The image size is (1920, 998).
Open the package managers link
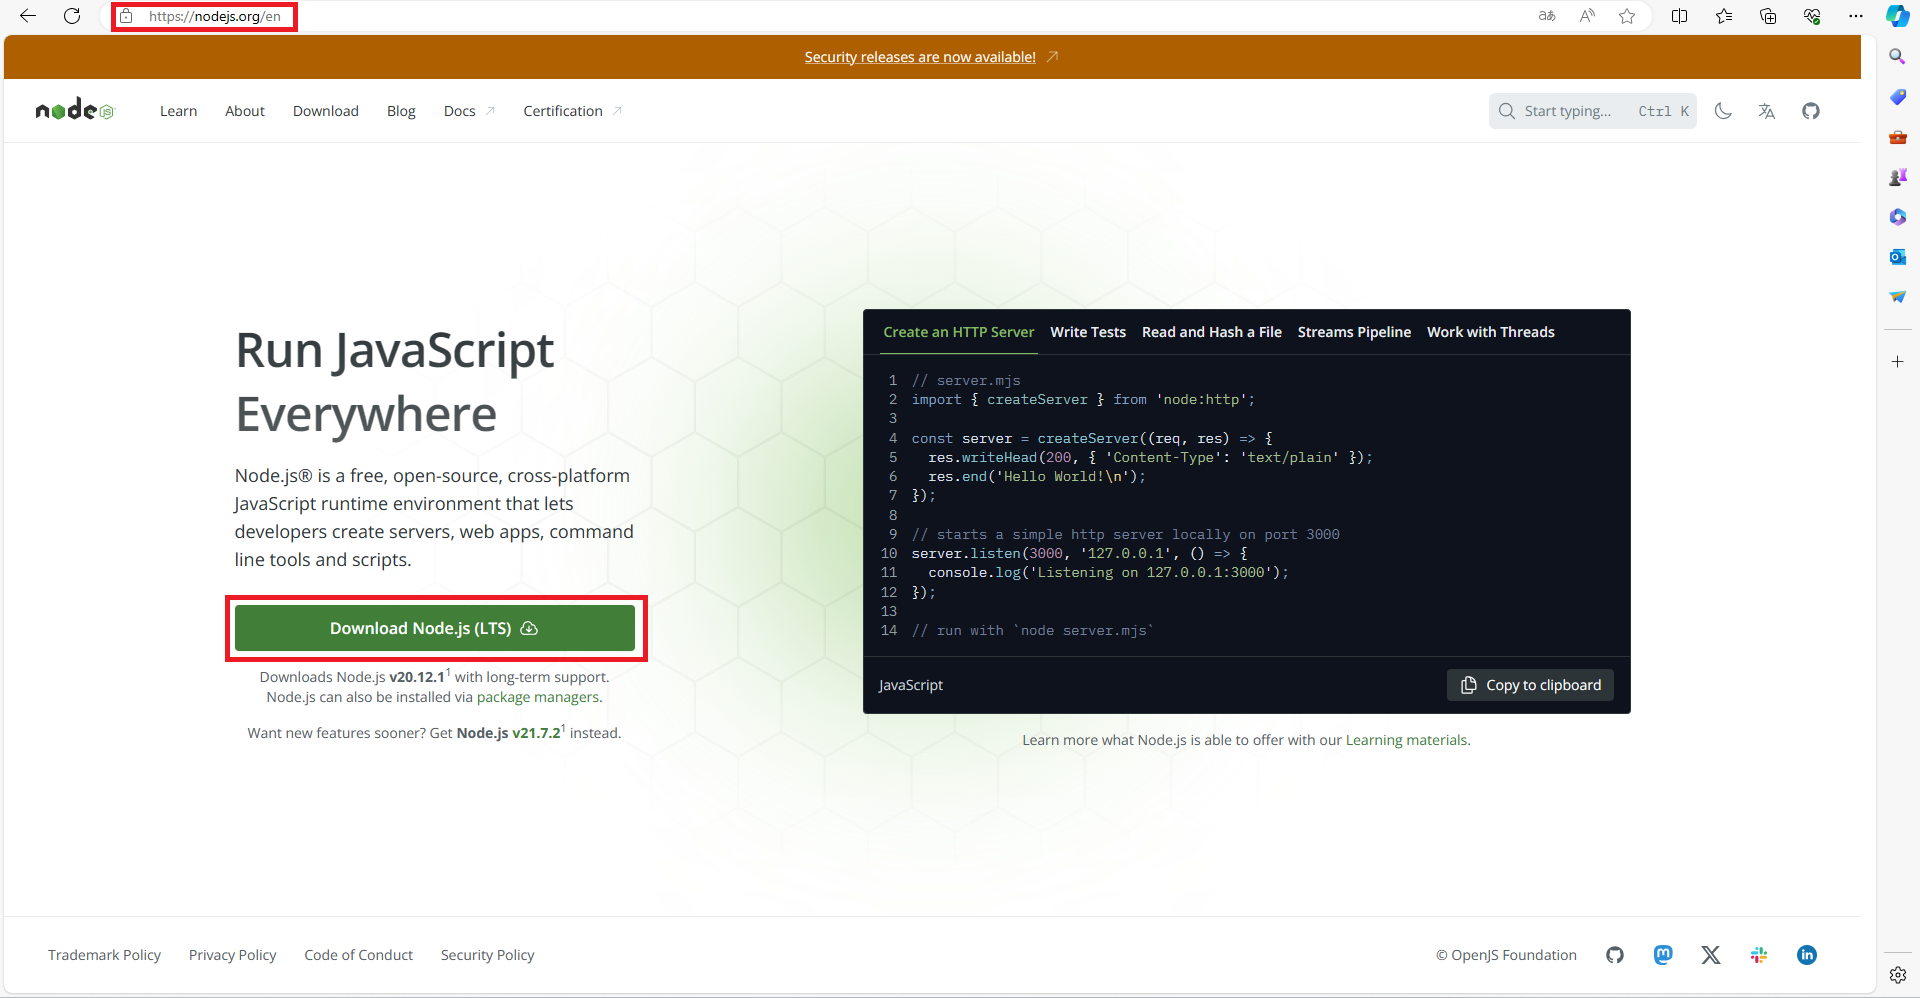point(538,697)
